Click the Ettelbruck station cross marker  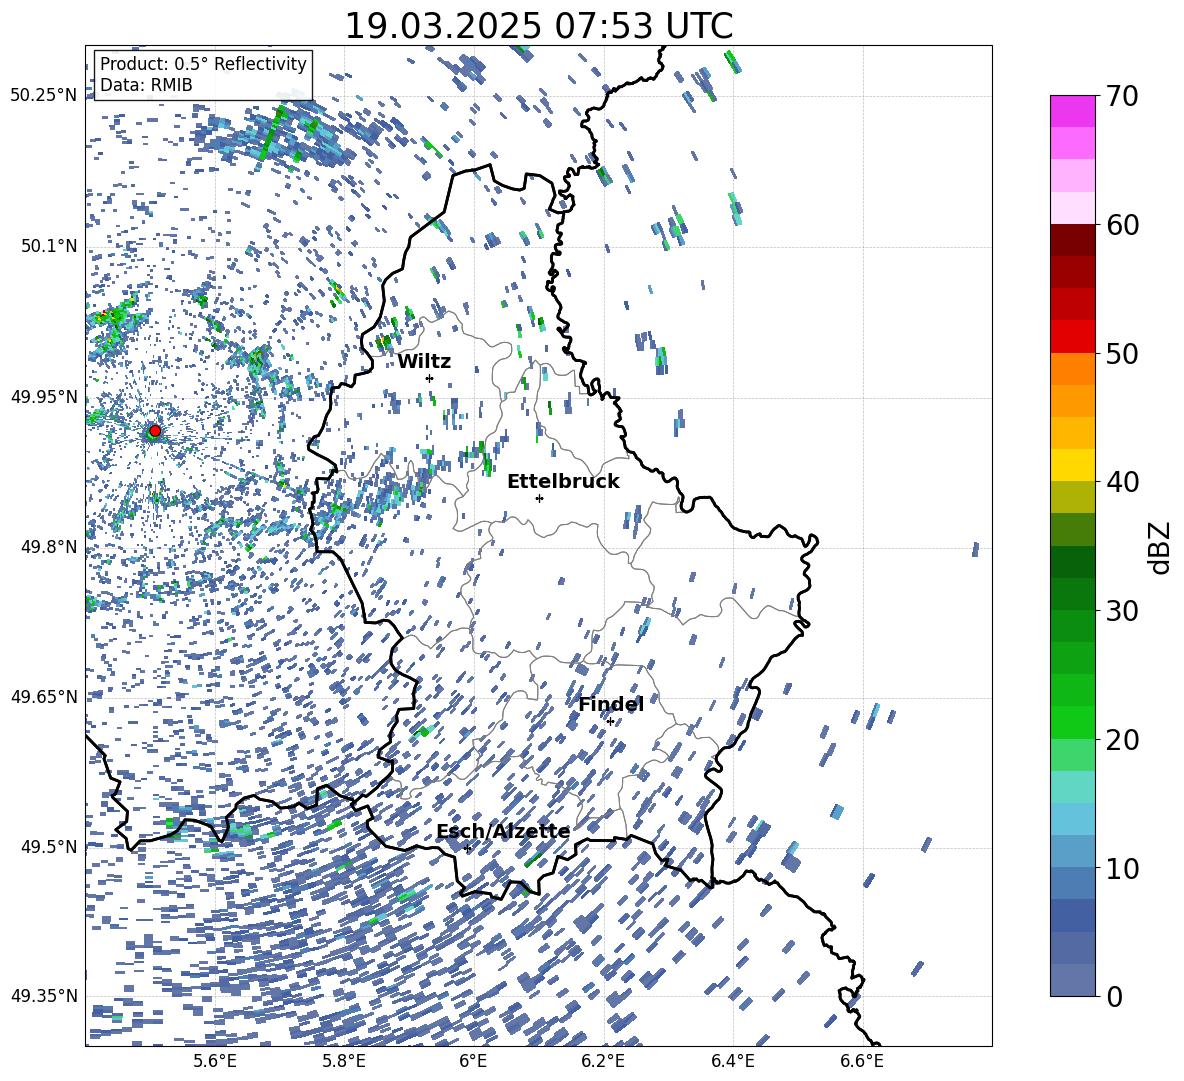[539, 498]
